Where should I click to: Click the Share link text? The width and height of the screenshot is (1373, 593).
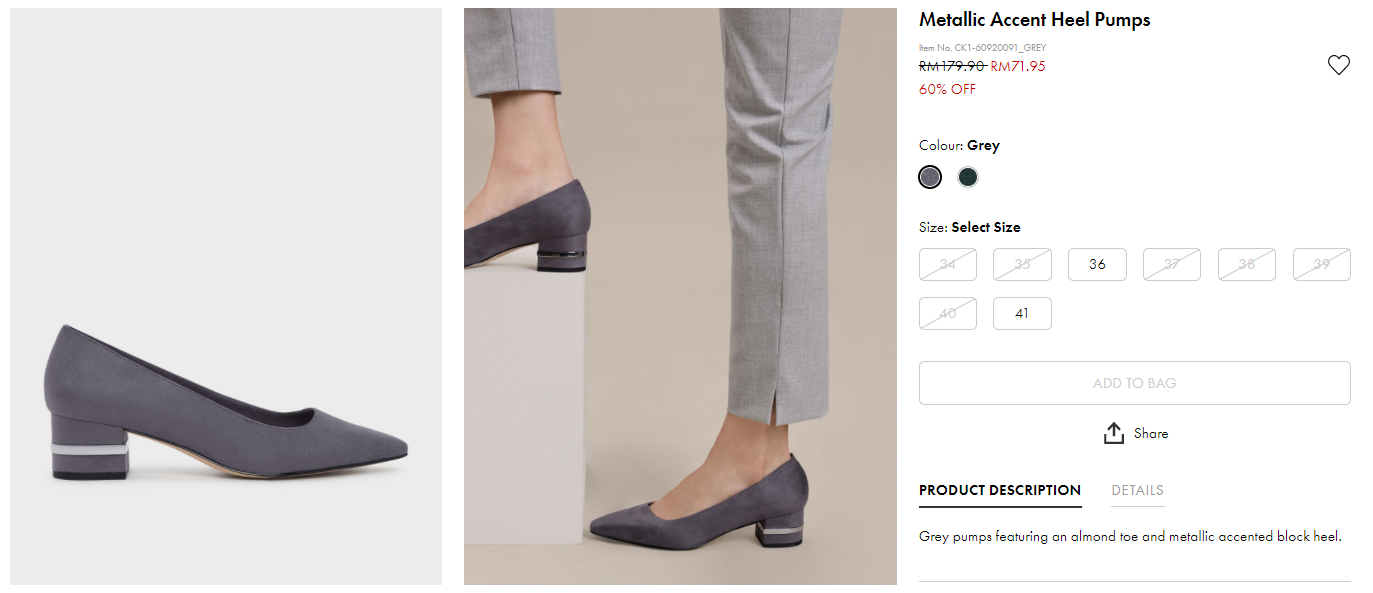pos(1151,434)
